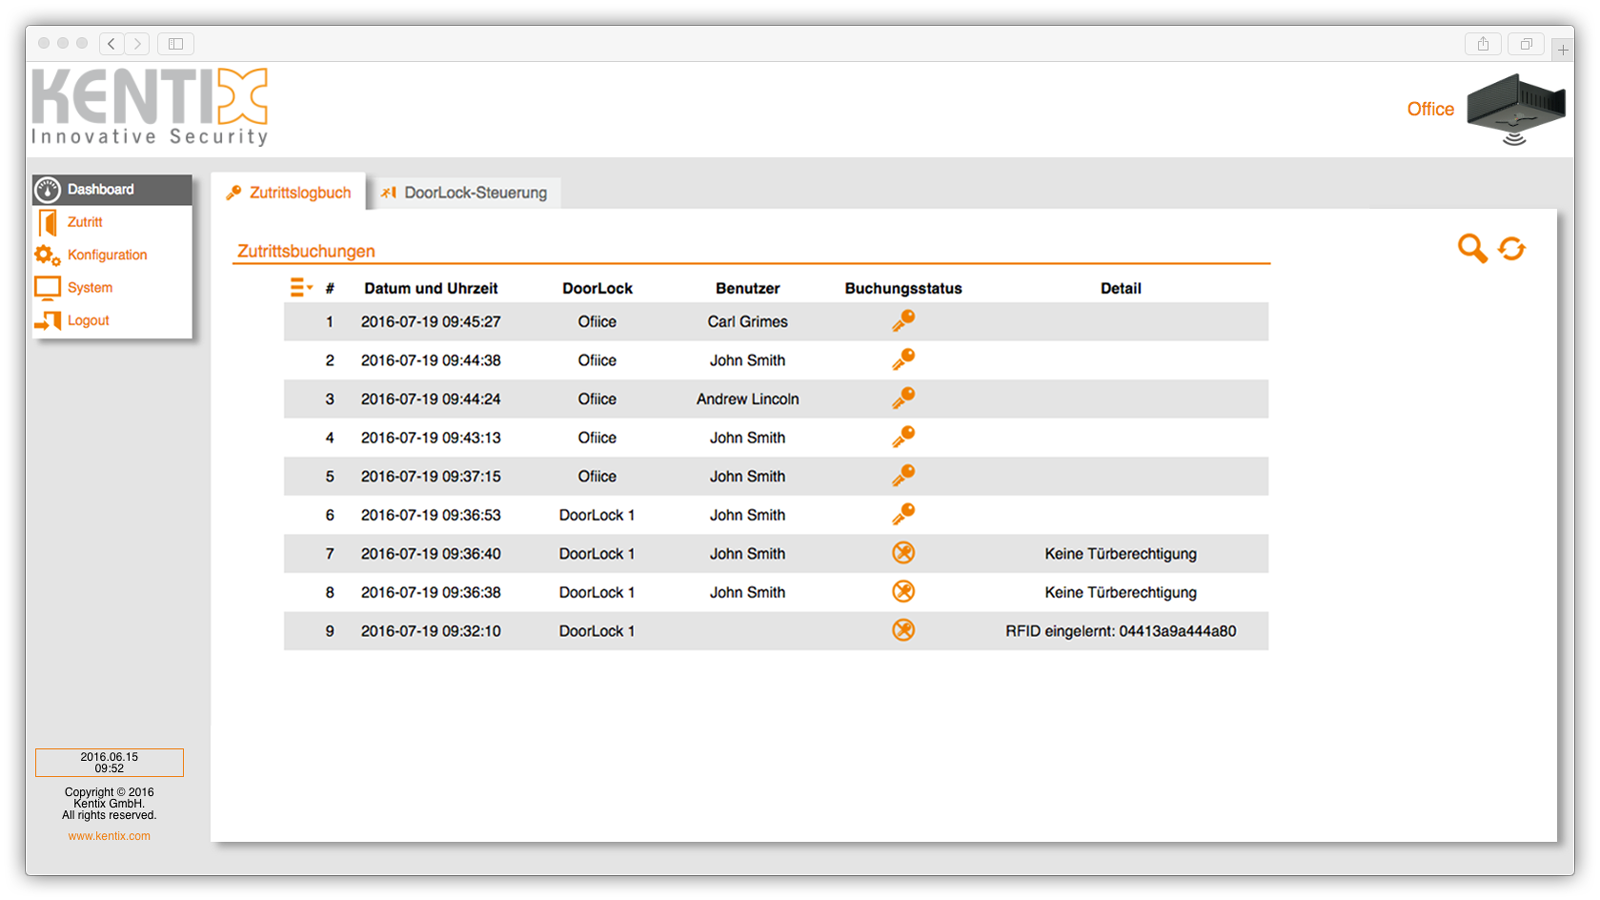Open the Zutritt menu item
This screenshot has width=1600, height=900.
(x=112, y=222)
